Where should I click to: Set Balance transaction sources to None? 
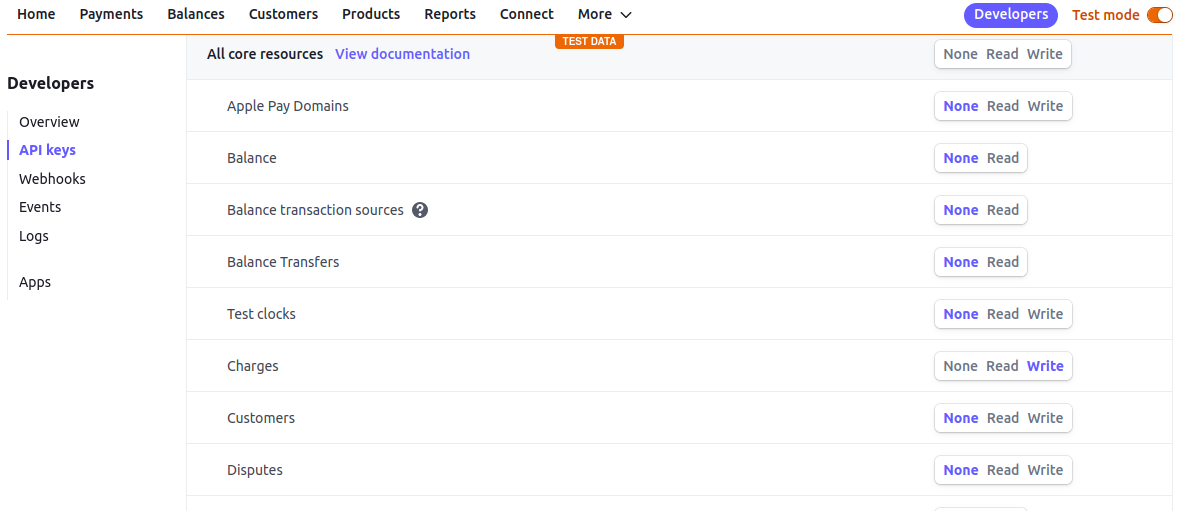(x=961, y=210)
